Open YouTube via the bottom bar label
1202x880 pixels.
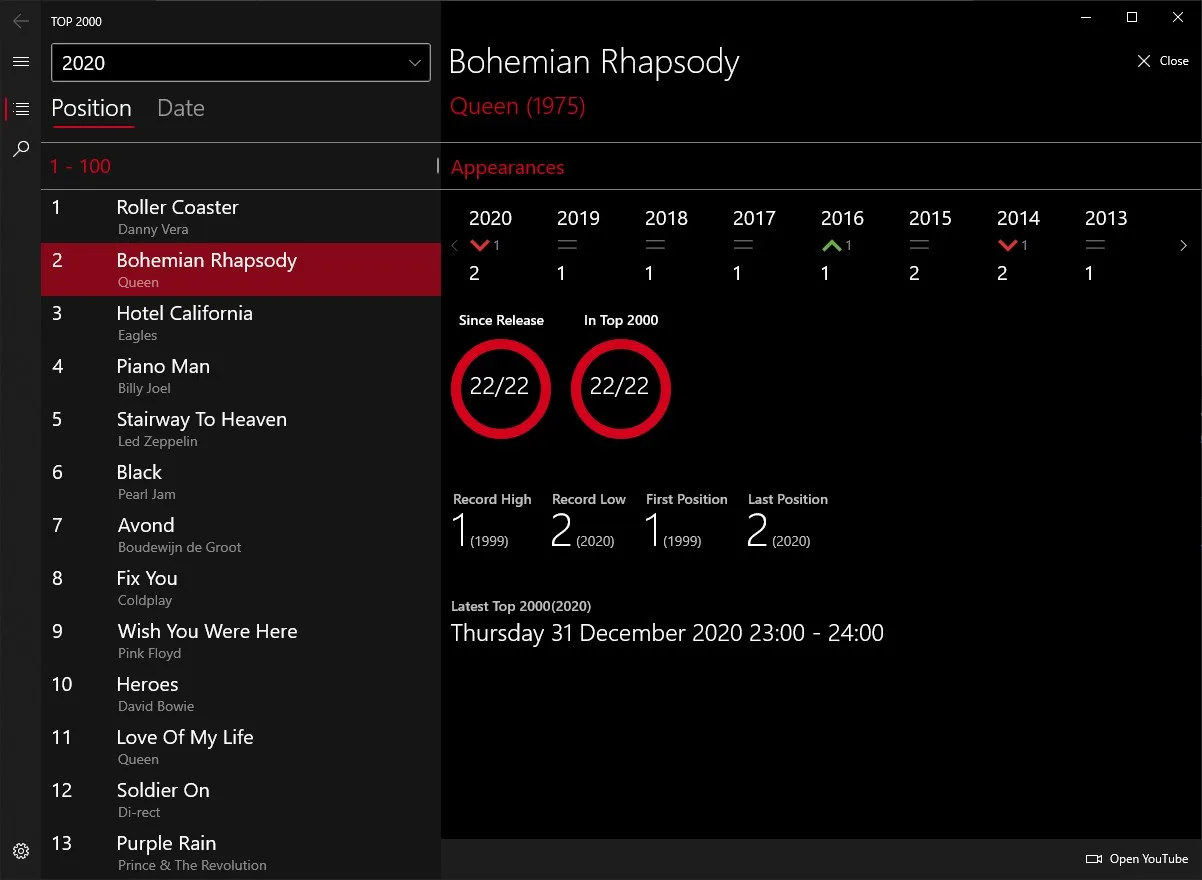pos(1149,859)
